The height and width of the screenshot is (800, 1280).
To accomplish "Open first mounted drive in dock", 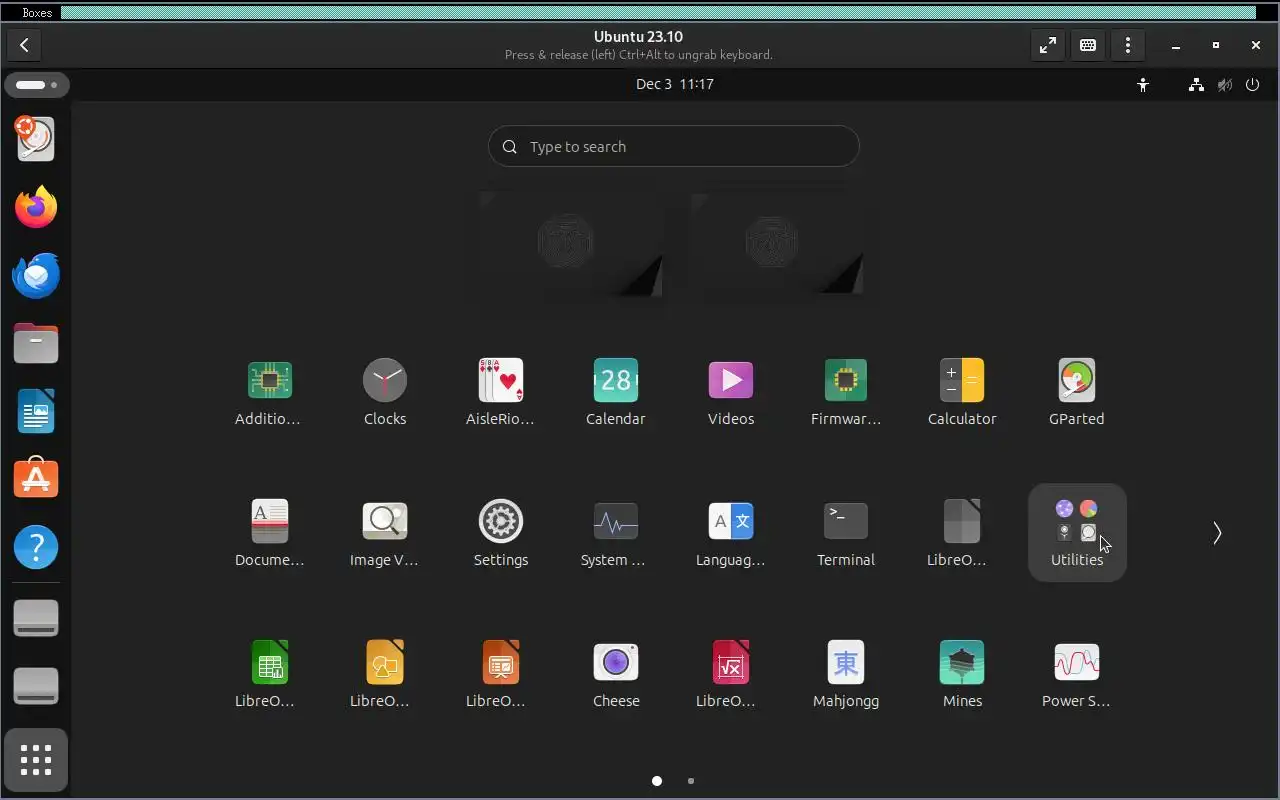I will pyautogui.click(x=36, y=618).
